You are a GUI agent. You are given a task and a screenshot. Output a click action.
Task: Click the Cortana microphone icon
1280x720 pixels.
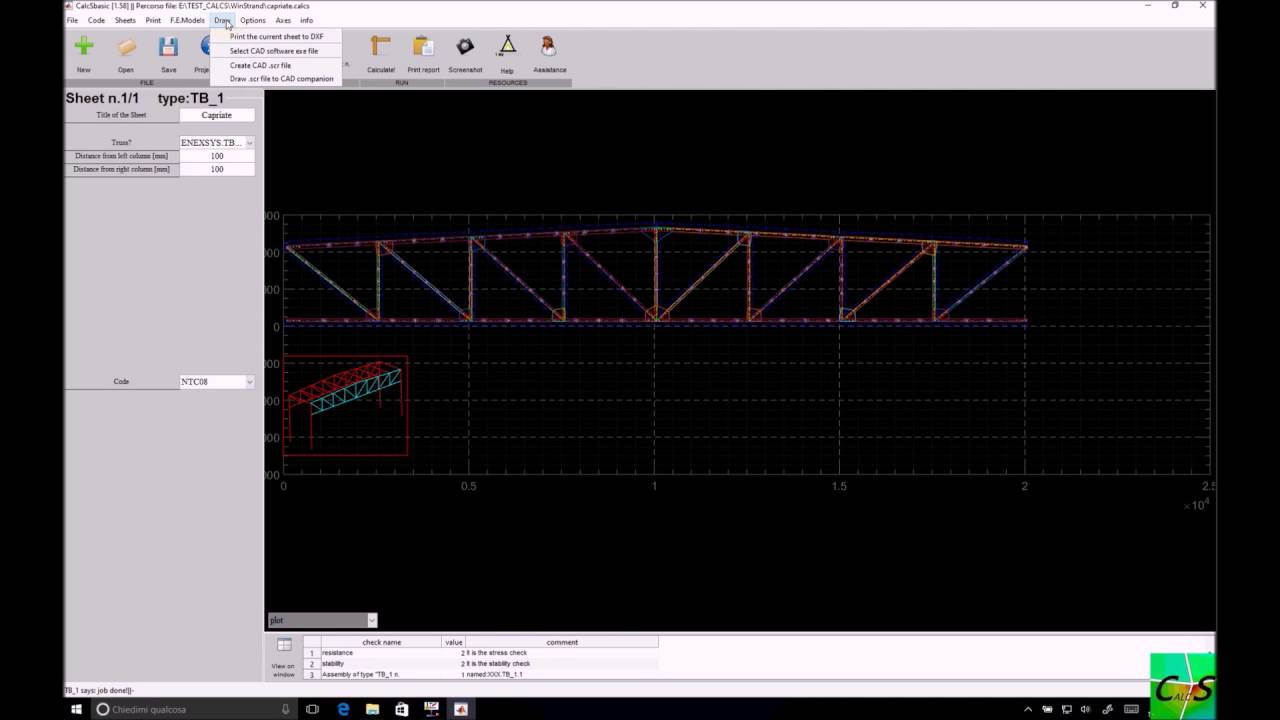(x=286, y=709)
